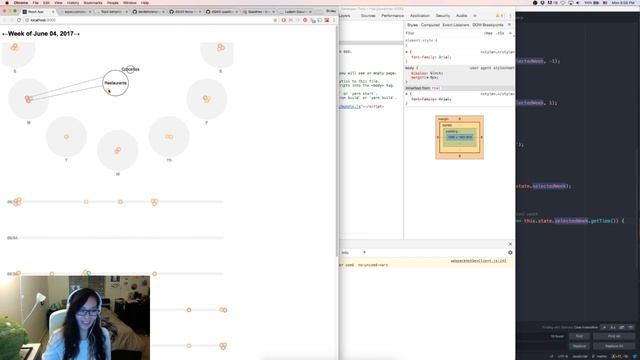640x360 pixels.
Task: Open DevTools three-dot customize menu
Action: [x=510, y=16]
